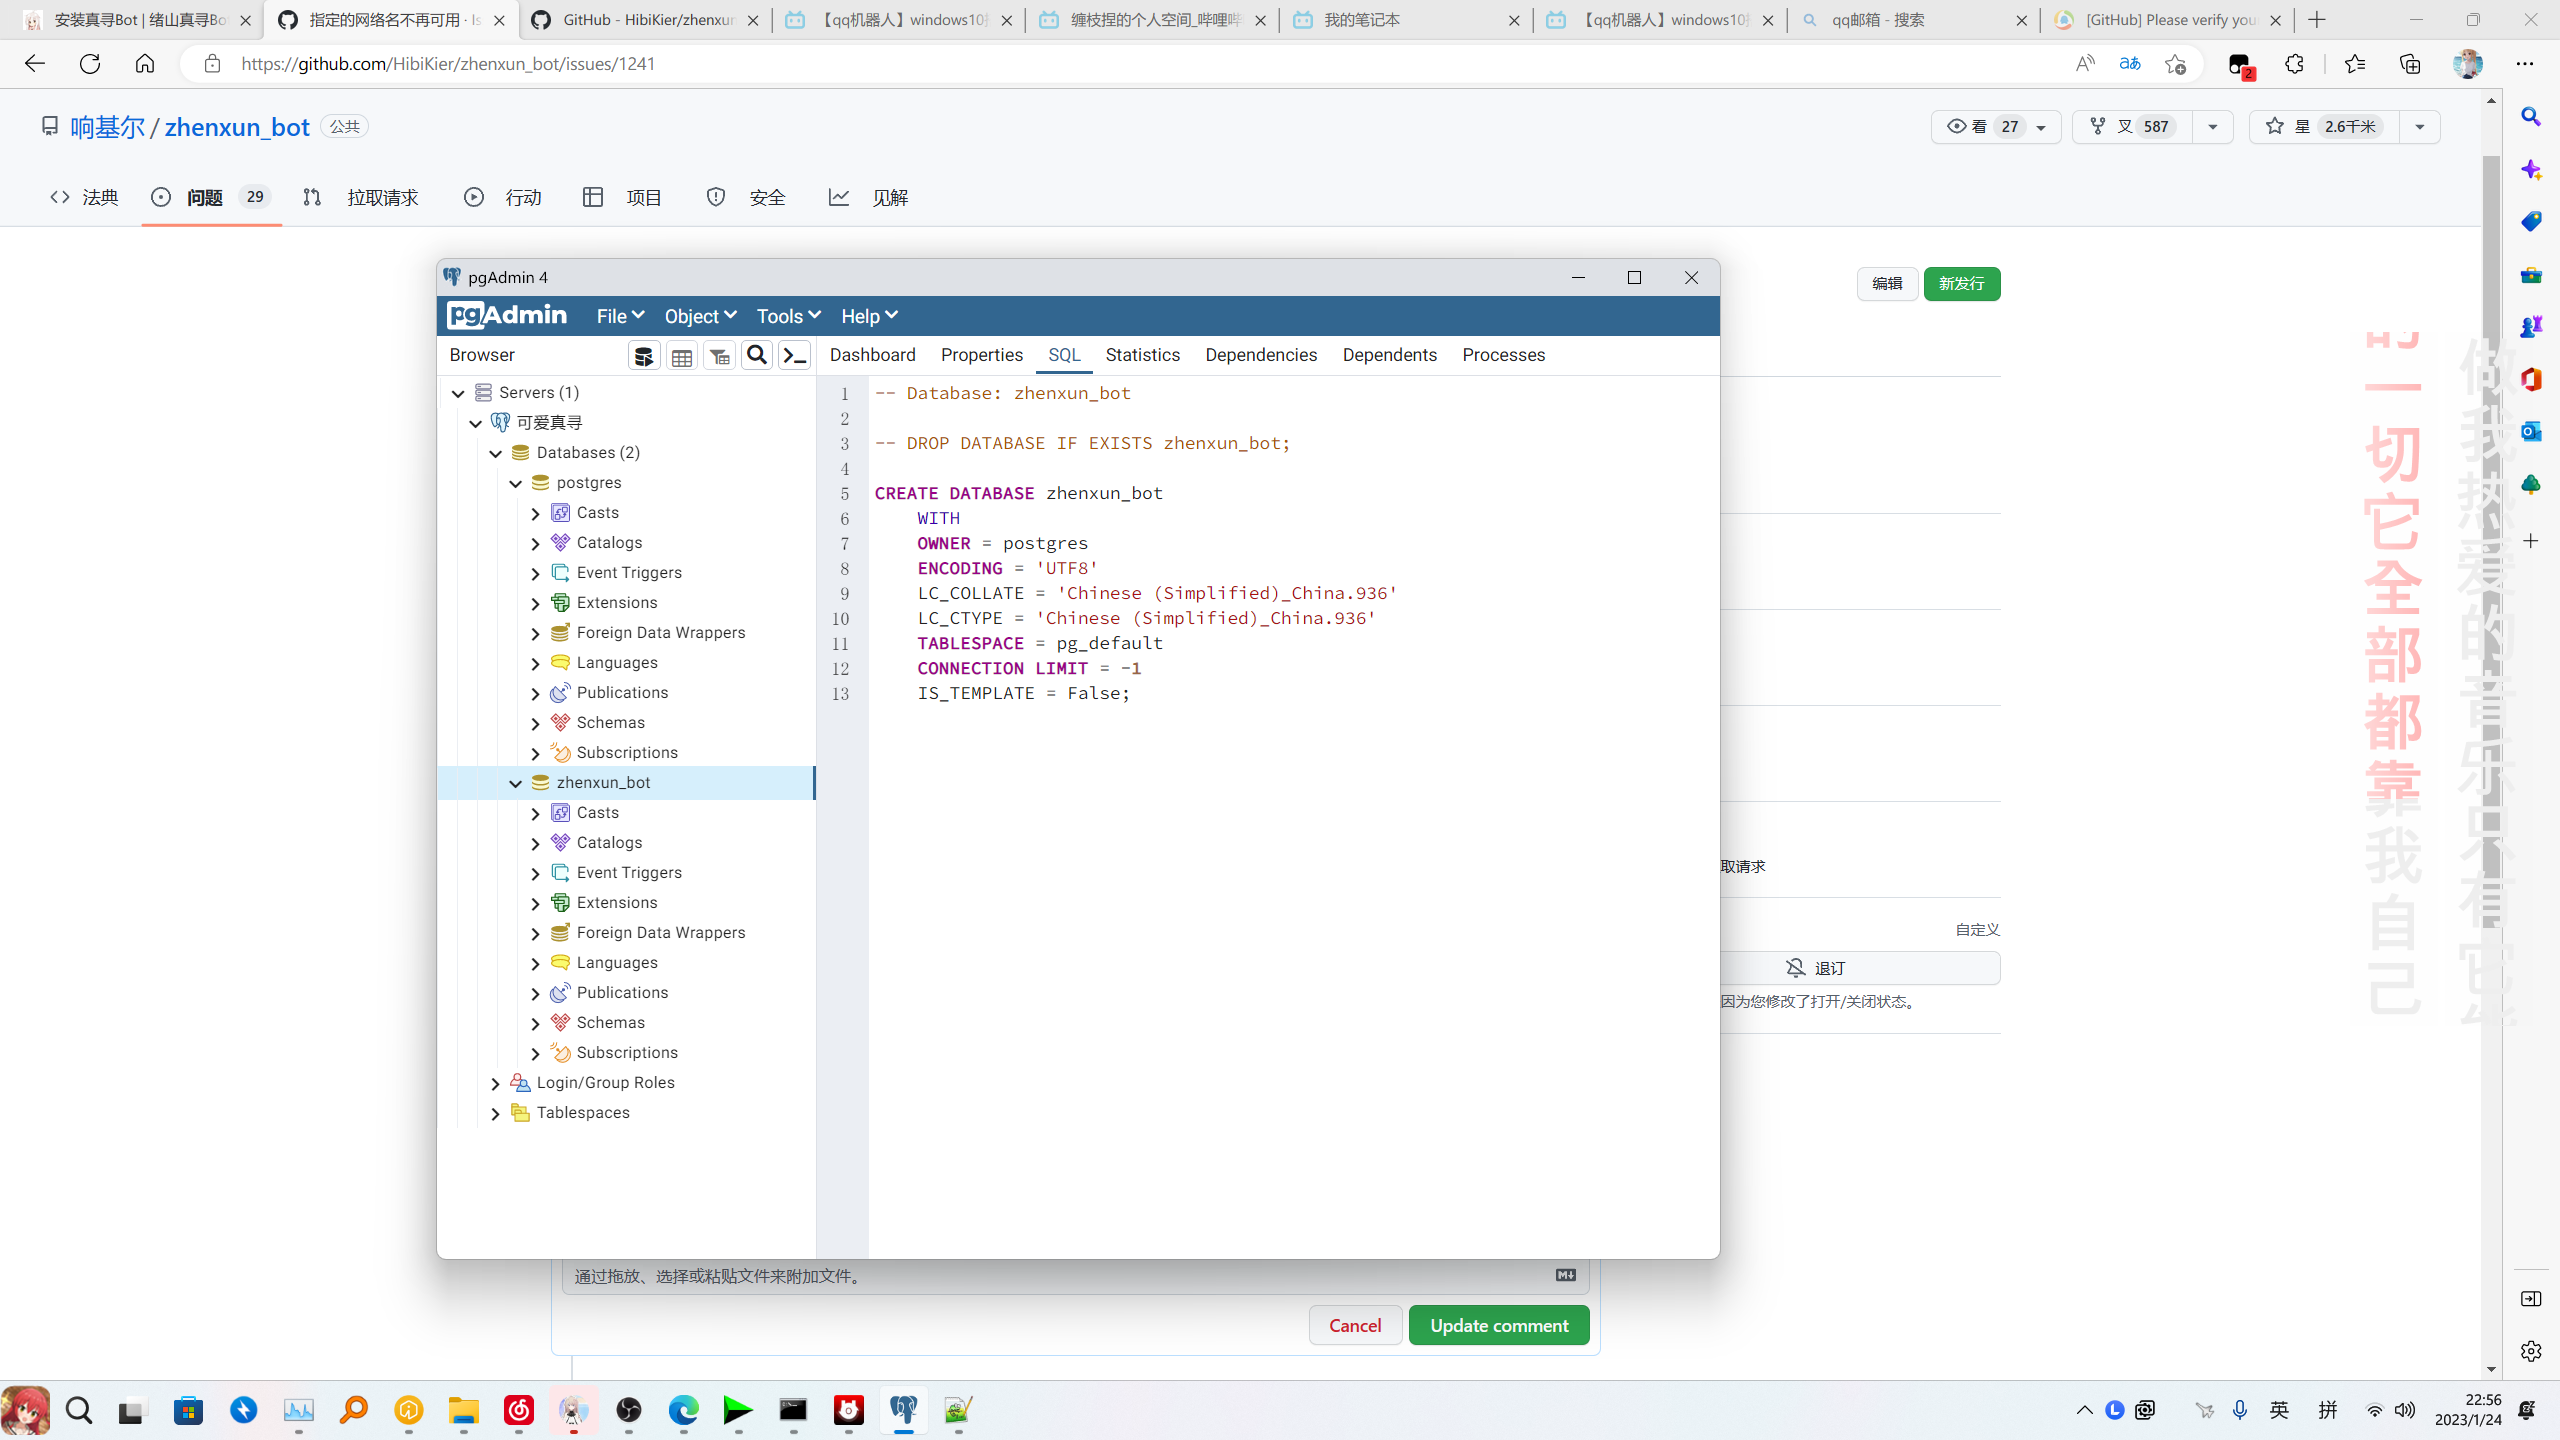Click the 看 27 watch button
Image resolution: width=2560 pixels, height=1440 pixels.
(1996, 127)
